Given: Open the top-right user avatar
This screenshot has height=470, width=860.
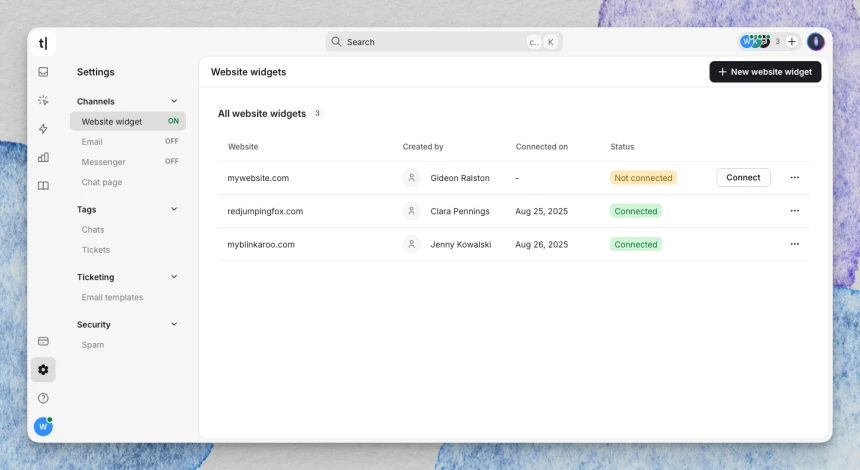Looking at the screenshot, I should coord(816,42).
